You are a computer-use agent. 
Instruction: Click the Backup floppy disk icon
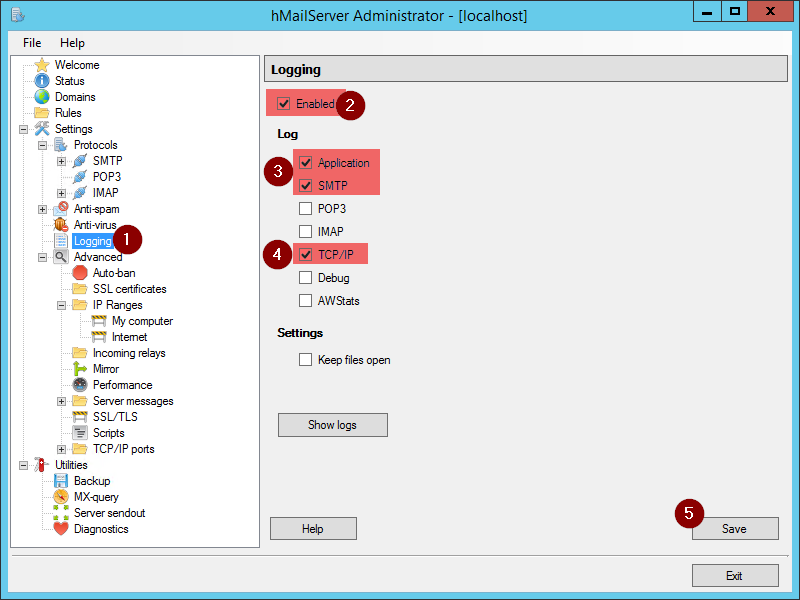[x=61, y=481]
